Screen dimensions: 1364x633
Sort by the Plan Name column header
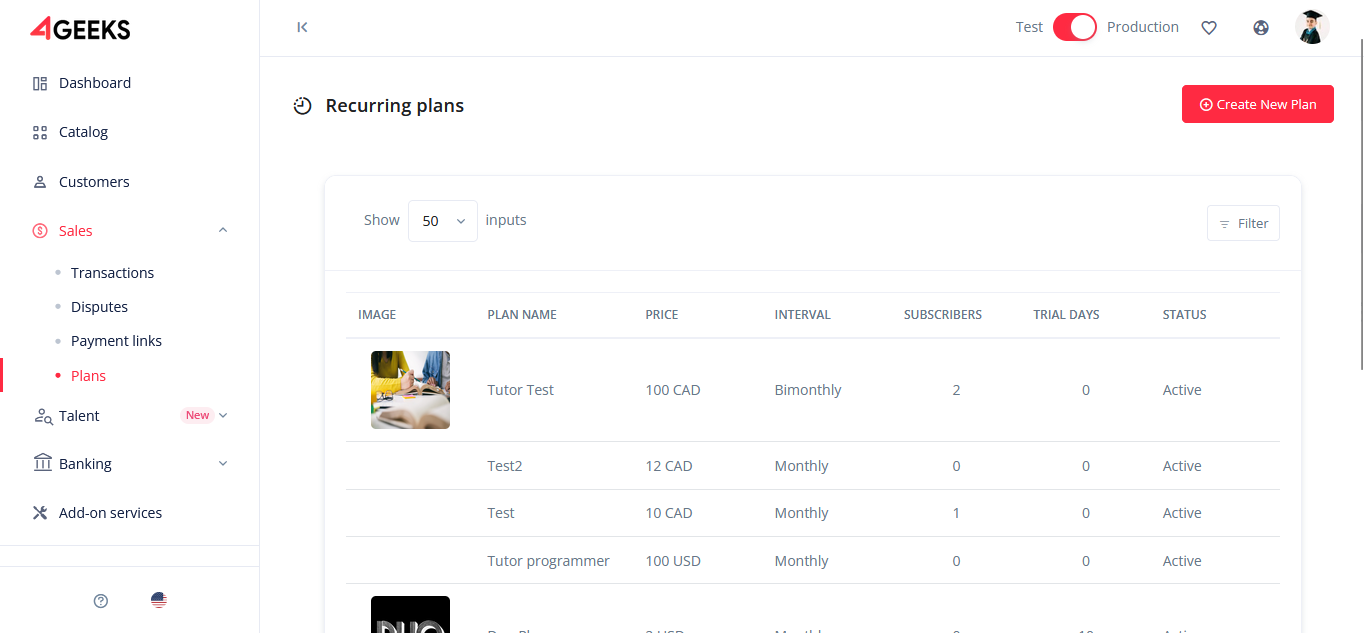point(522,315)
